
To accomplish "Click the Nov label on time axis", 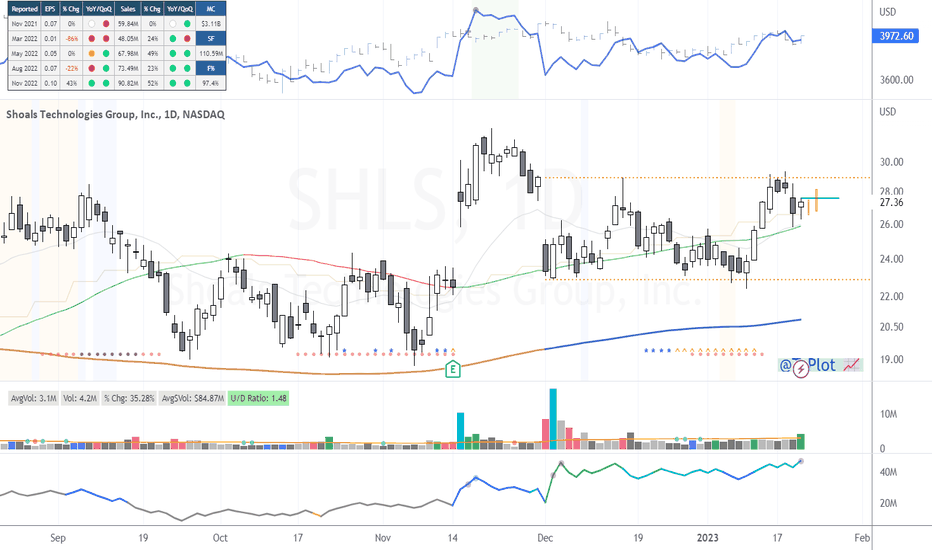I will coord(383,538).
